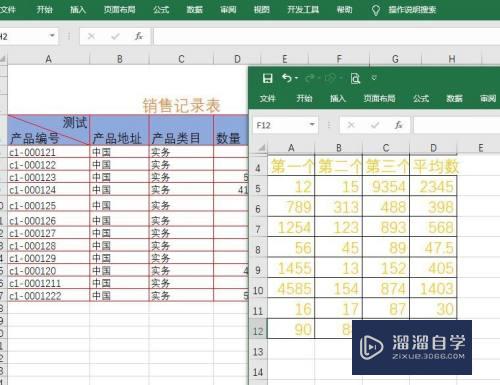Select column C header in back window
Viewport: 500px width, 385px height.
click(x=181, y=59)
